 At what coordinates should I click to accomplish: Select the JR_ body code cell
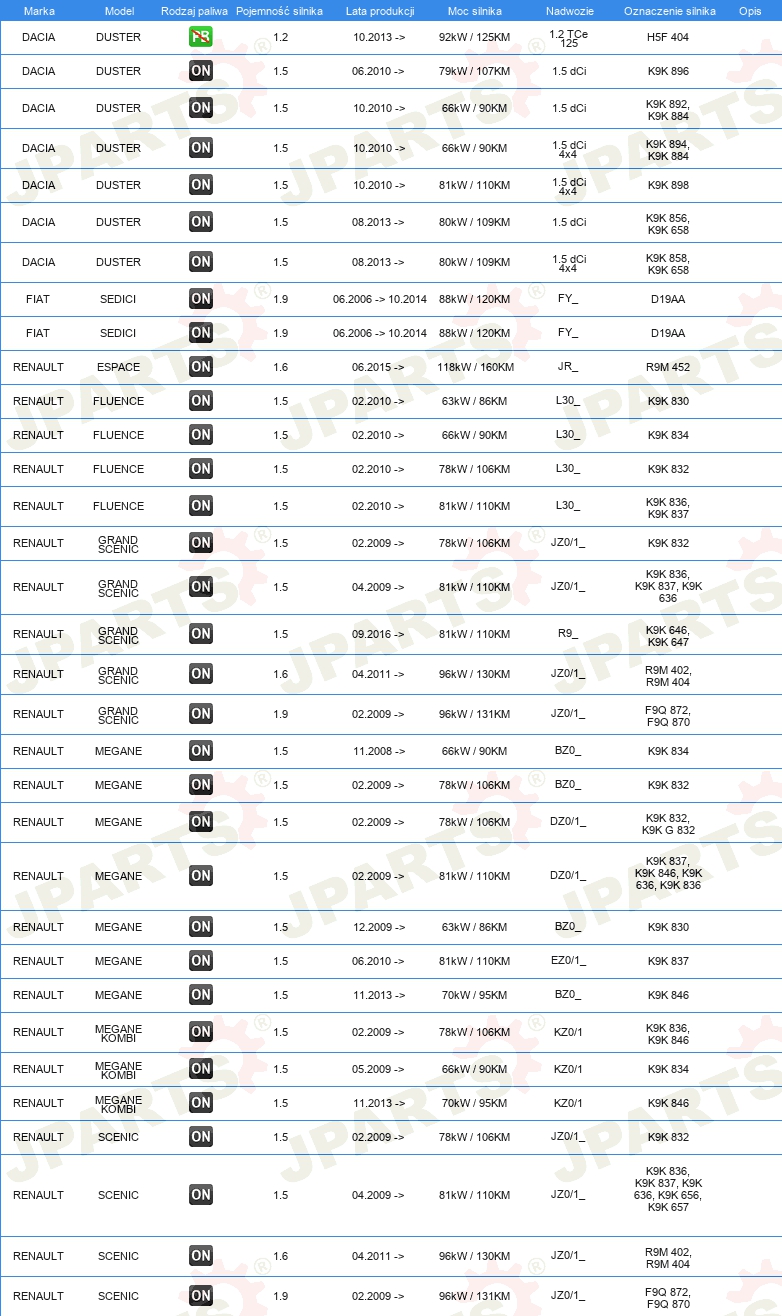pyautogui.click(x=568, y=367)
